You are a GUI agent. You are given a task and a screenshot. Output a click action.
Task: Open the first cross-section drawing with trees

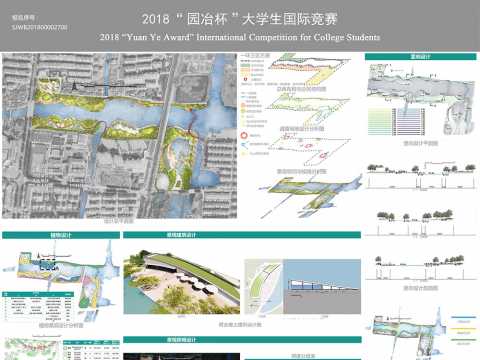pyautogui.click(x=421, y=176)
